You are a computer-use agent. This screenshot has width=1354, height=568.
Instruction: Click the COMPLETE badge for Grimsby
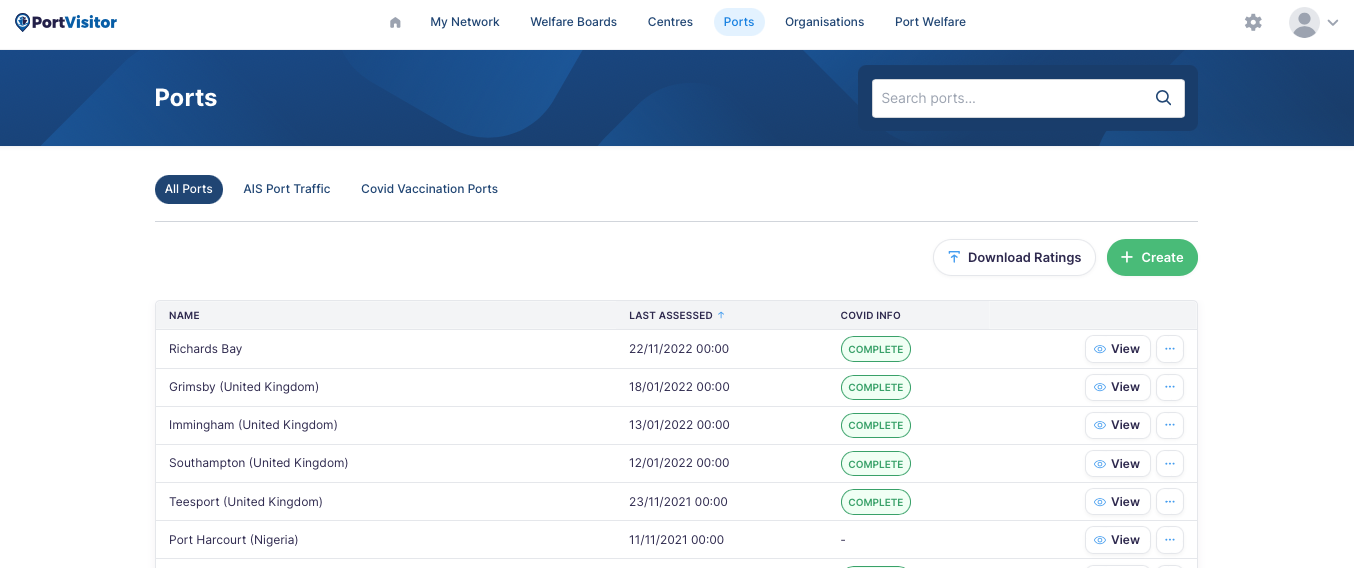coord(876,387)
